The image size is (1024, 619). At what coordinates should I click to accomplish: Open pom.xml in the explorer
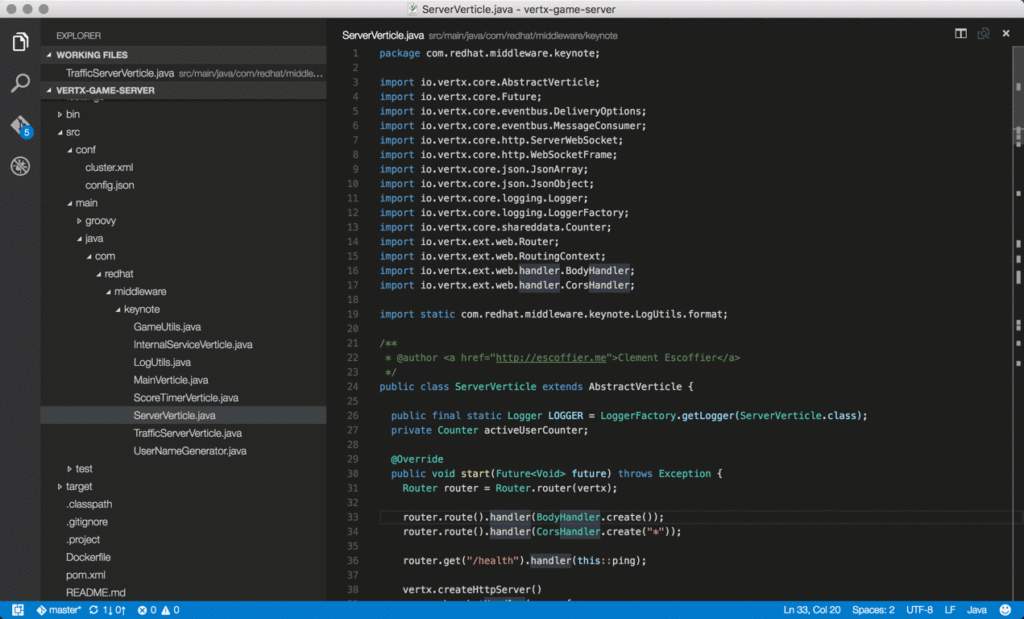[85, 575]
